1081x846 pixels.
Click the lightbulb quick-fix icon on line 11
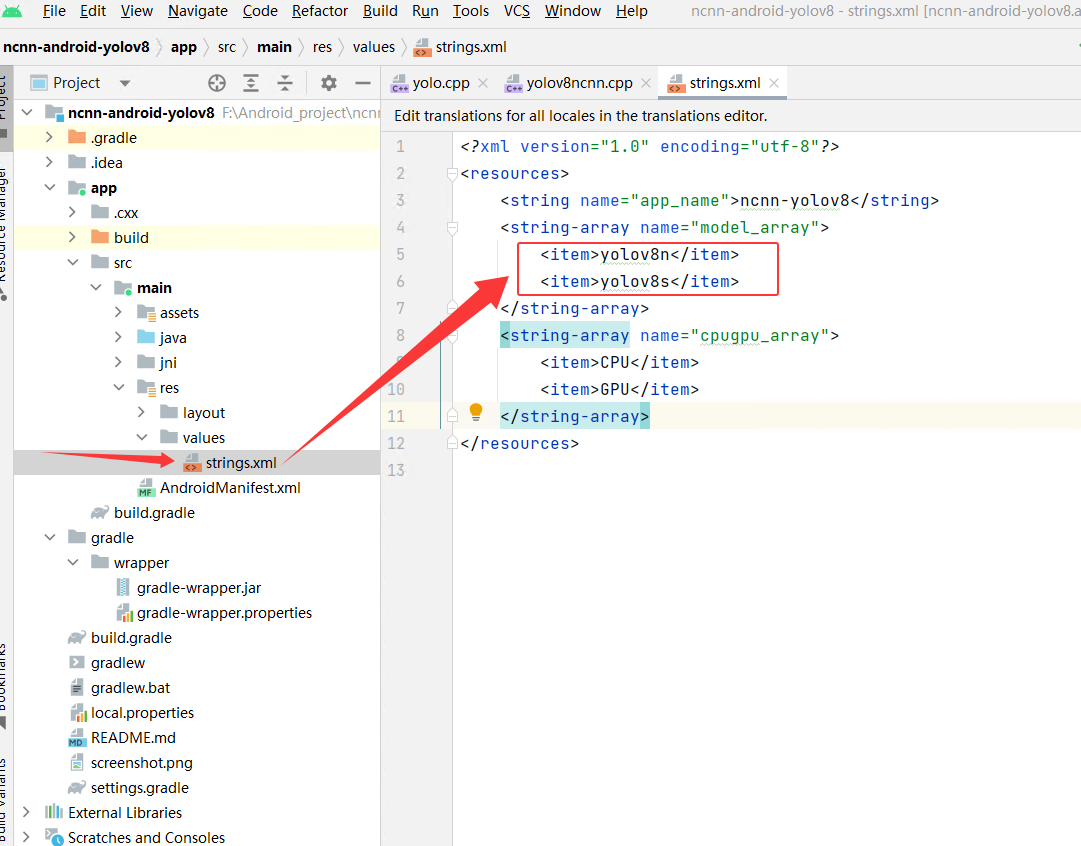[476, 412]
